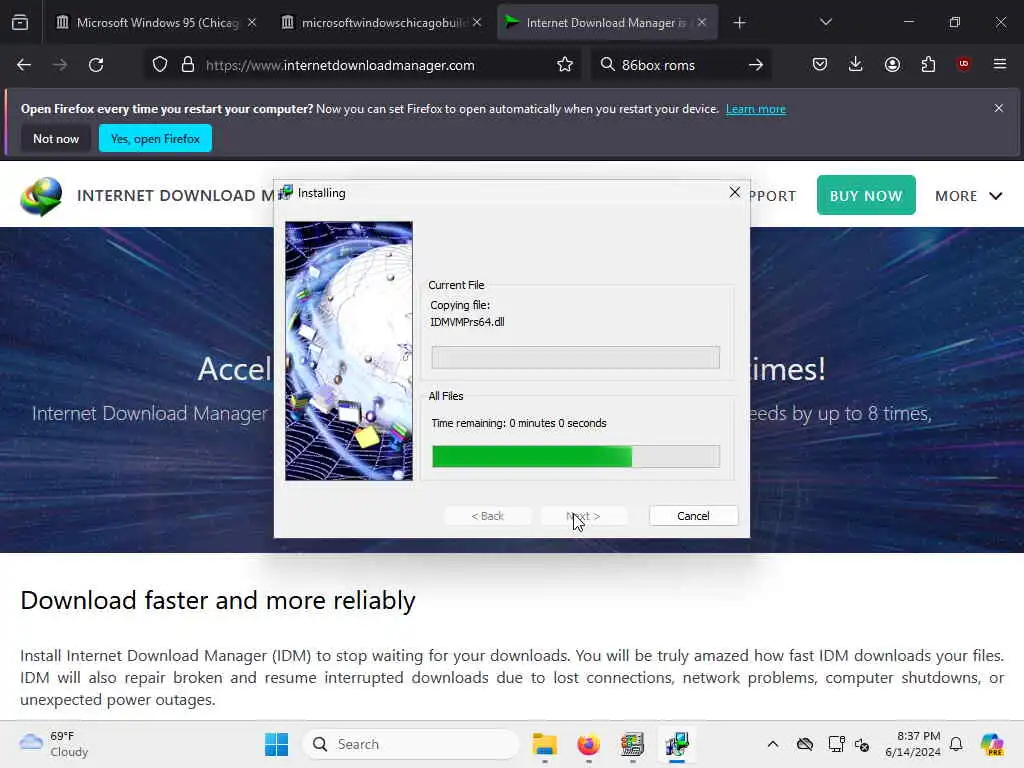Click the network status tray icon
This screenshot has height=768, width=1024.
(836, 744)
